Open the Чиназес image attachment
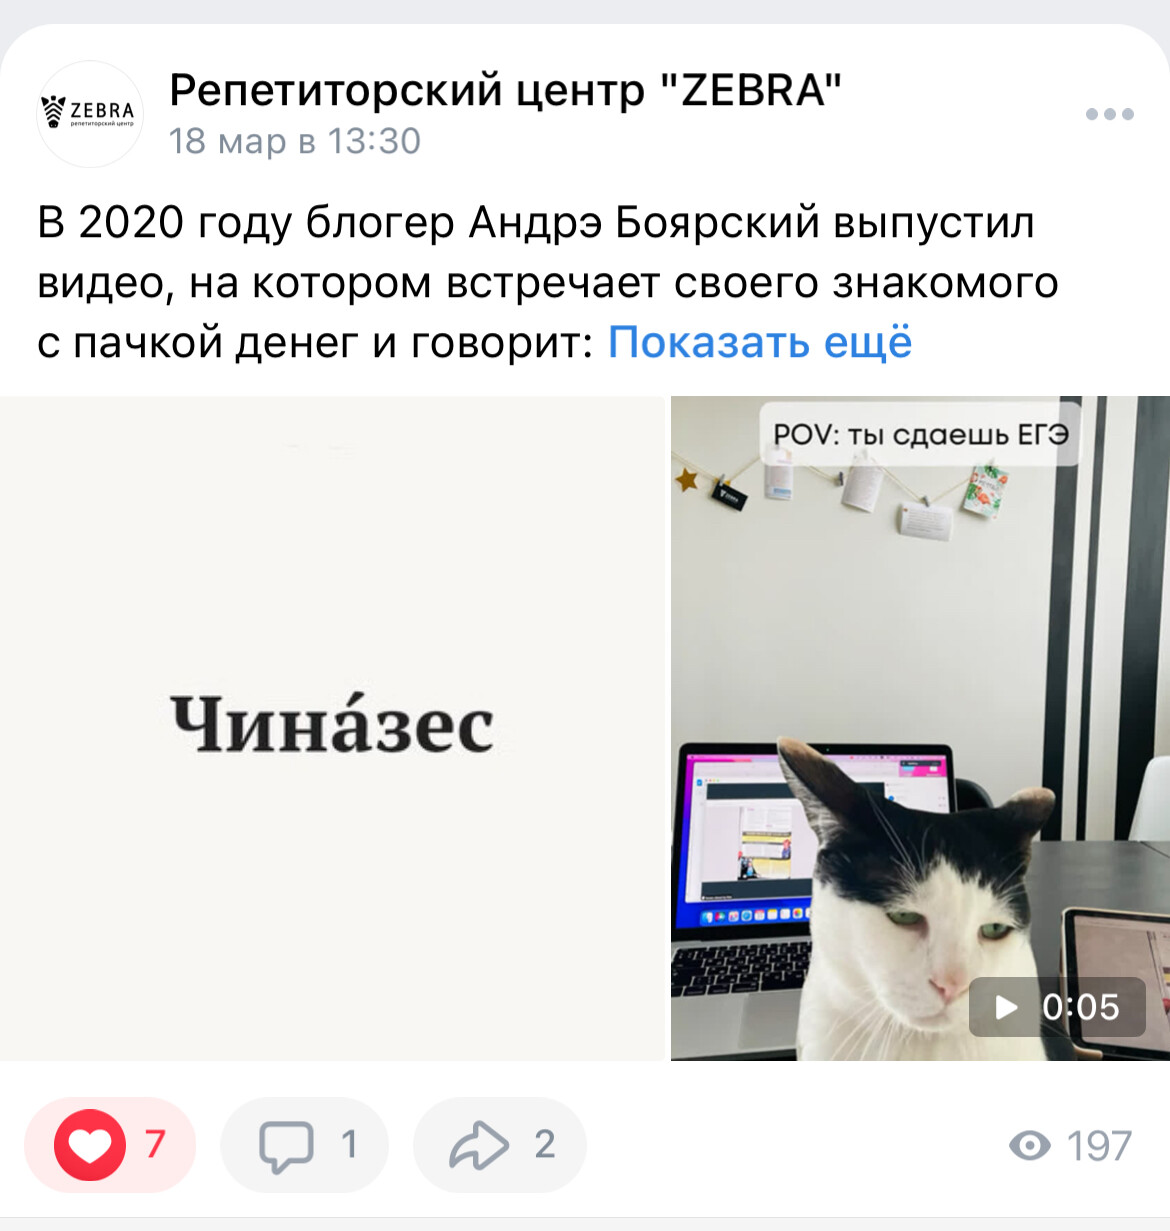The image size is (1170, 1231). click(x=332, y=728)
